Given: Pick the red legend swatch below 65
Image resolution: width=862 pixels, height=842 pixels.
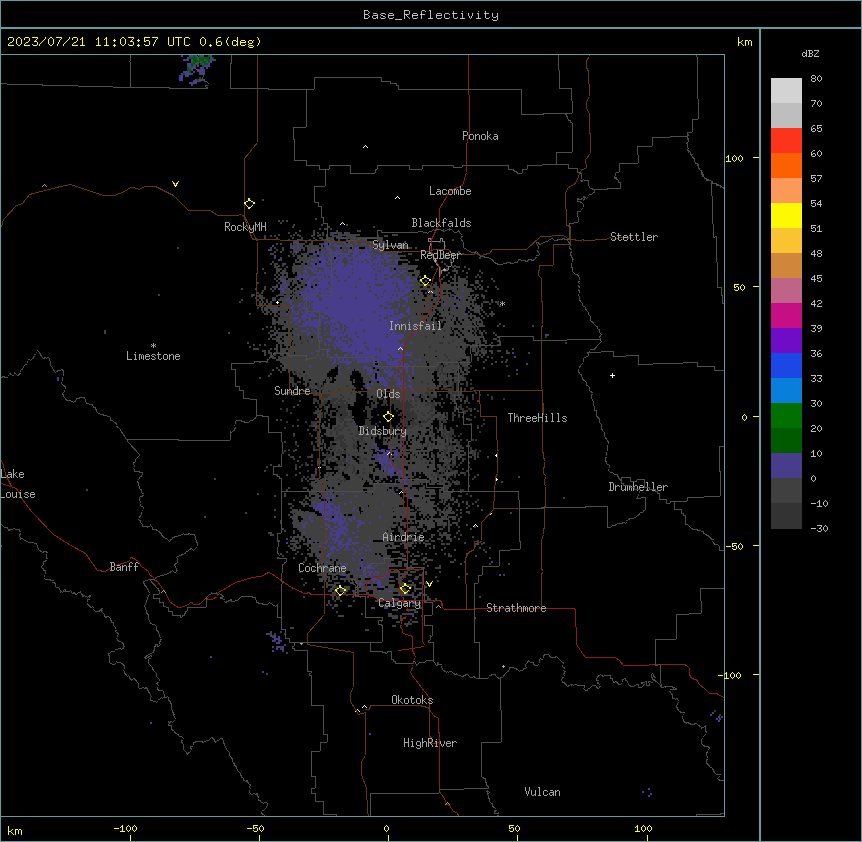Looking at the screenshot, I should tap(786, 140).
